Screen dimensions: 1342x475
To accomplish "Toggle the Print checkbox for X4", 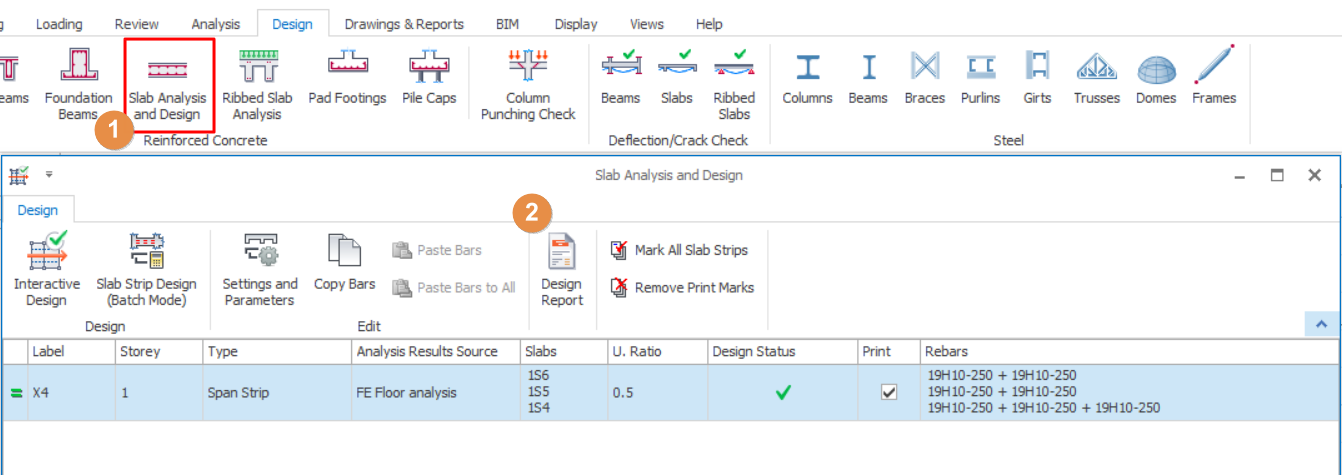I will (888, 393).
